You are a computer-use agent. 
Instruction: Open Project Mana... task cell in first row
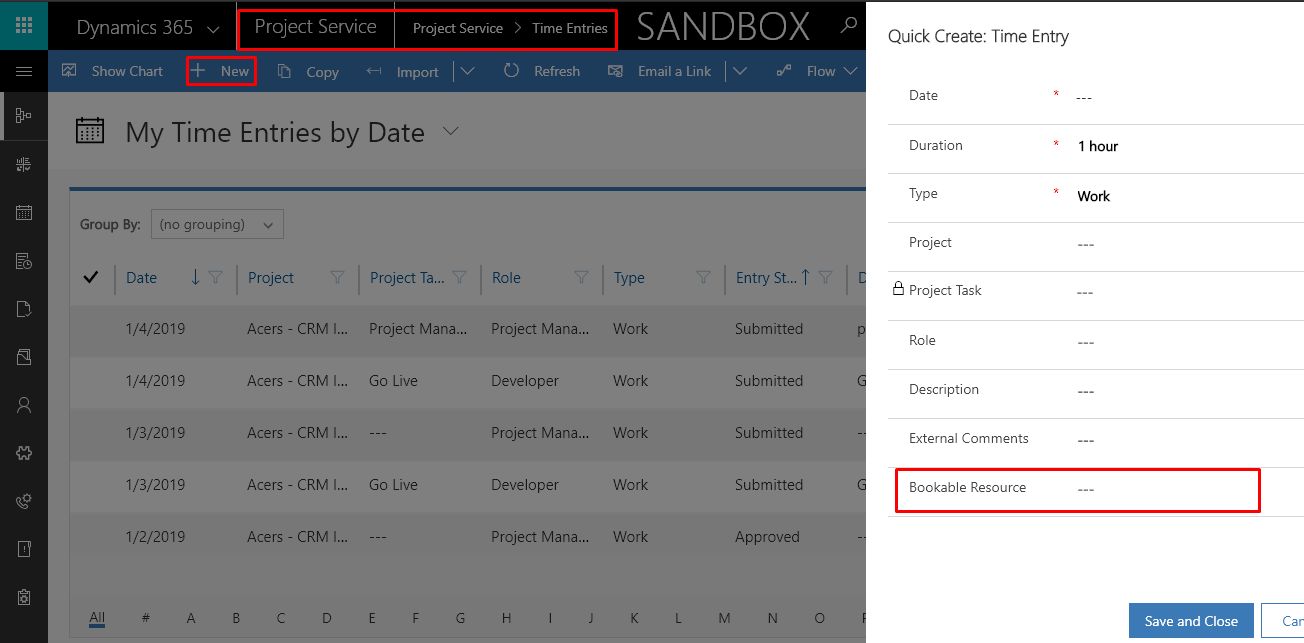click(418, 329)
